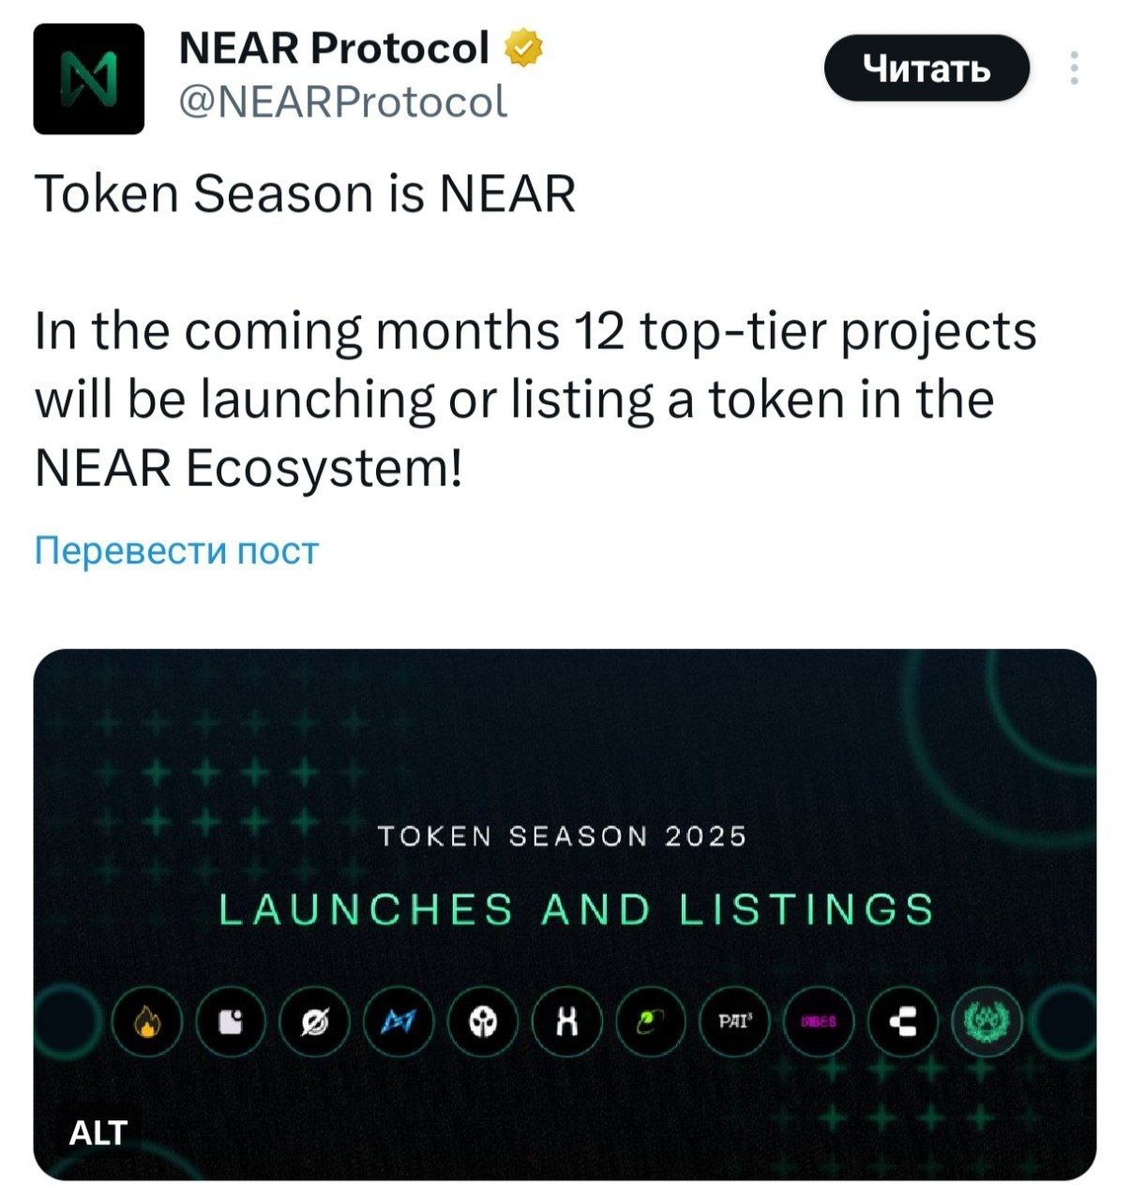Open the @NEARProtocol handle
The width and height of the screenshot is (1130, 1200).
click(x=343, y=102)
